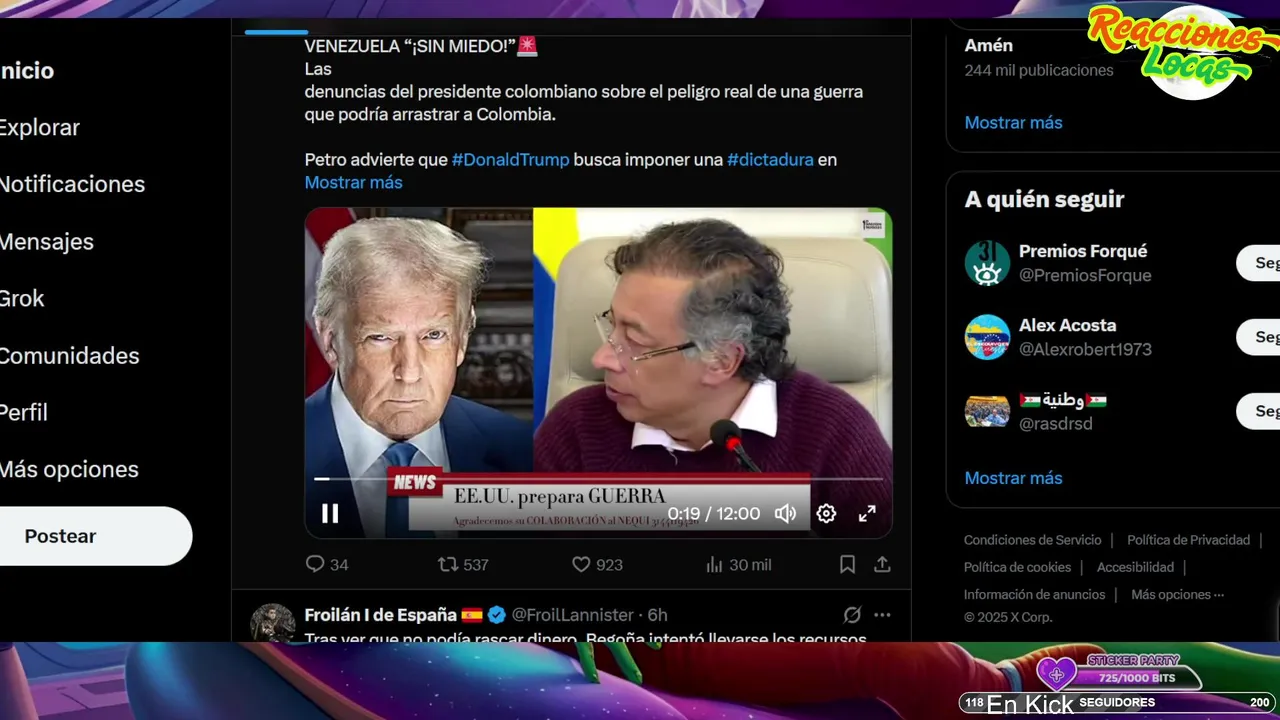Viewport: 1280px width, 720px height.
Task: Open Alex Acosta profile avatar
Action: (987, 337)
